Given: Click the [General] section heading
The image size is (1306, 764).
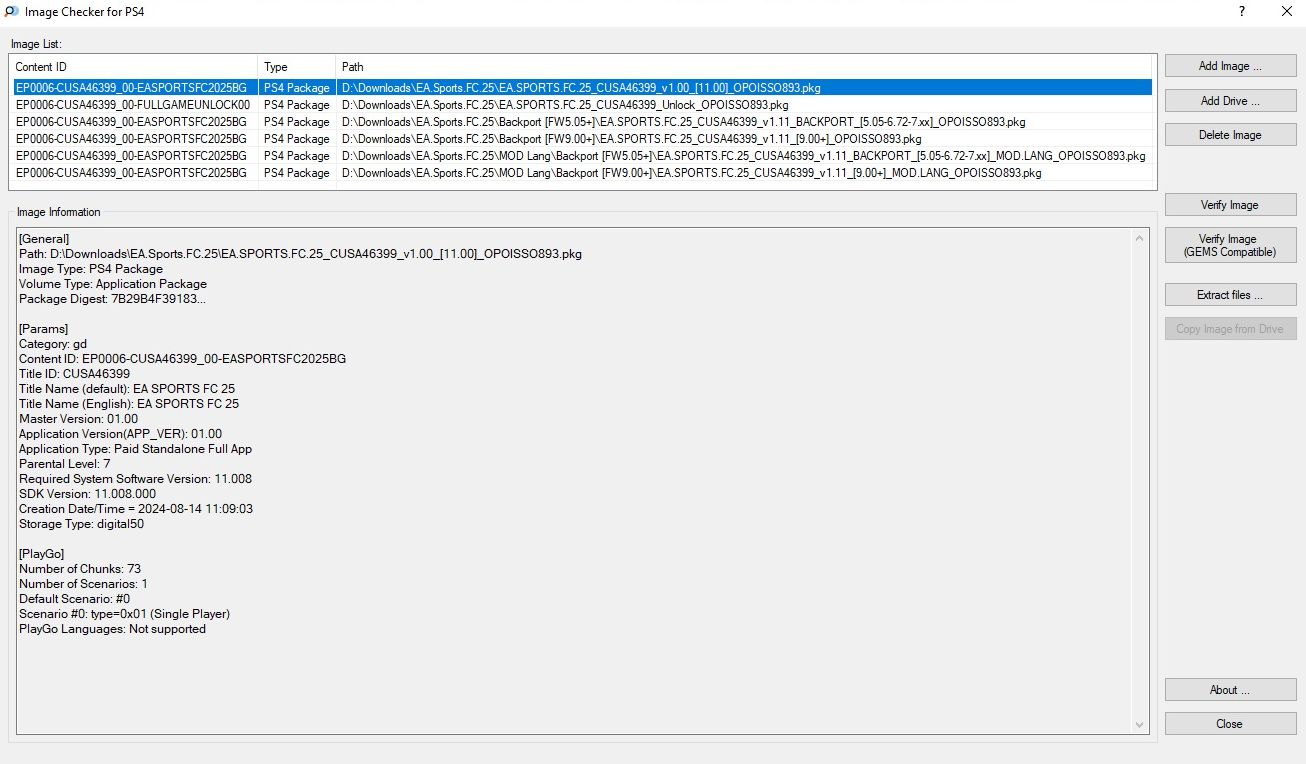Looking at the screenshot, I should point(44,239).
